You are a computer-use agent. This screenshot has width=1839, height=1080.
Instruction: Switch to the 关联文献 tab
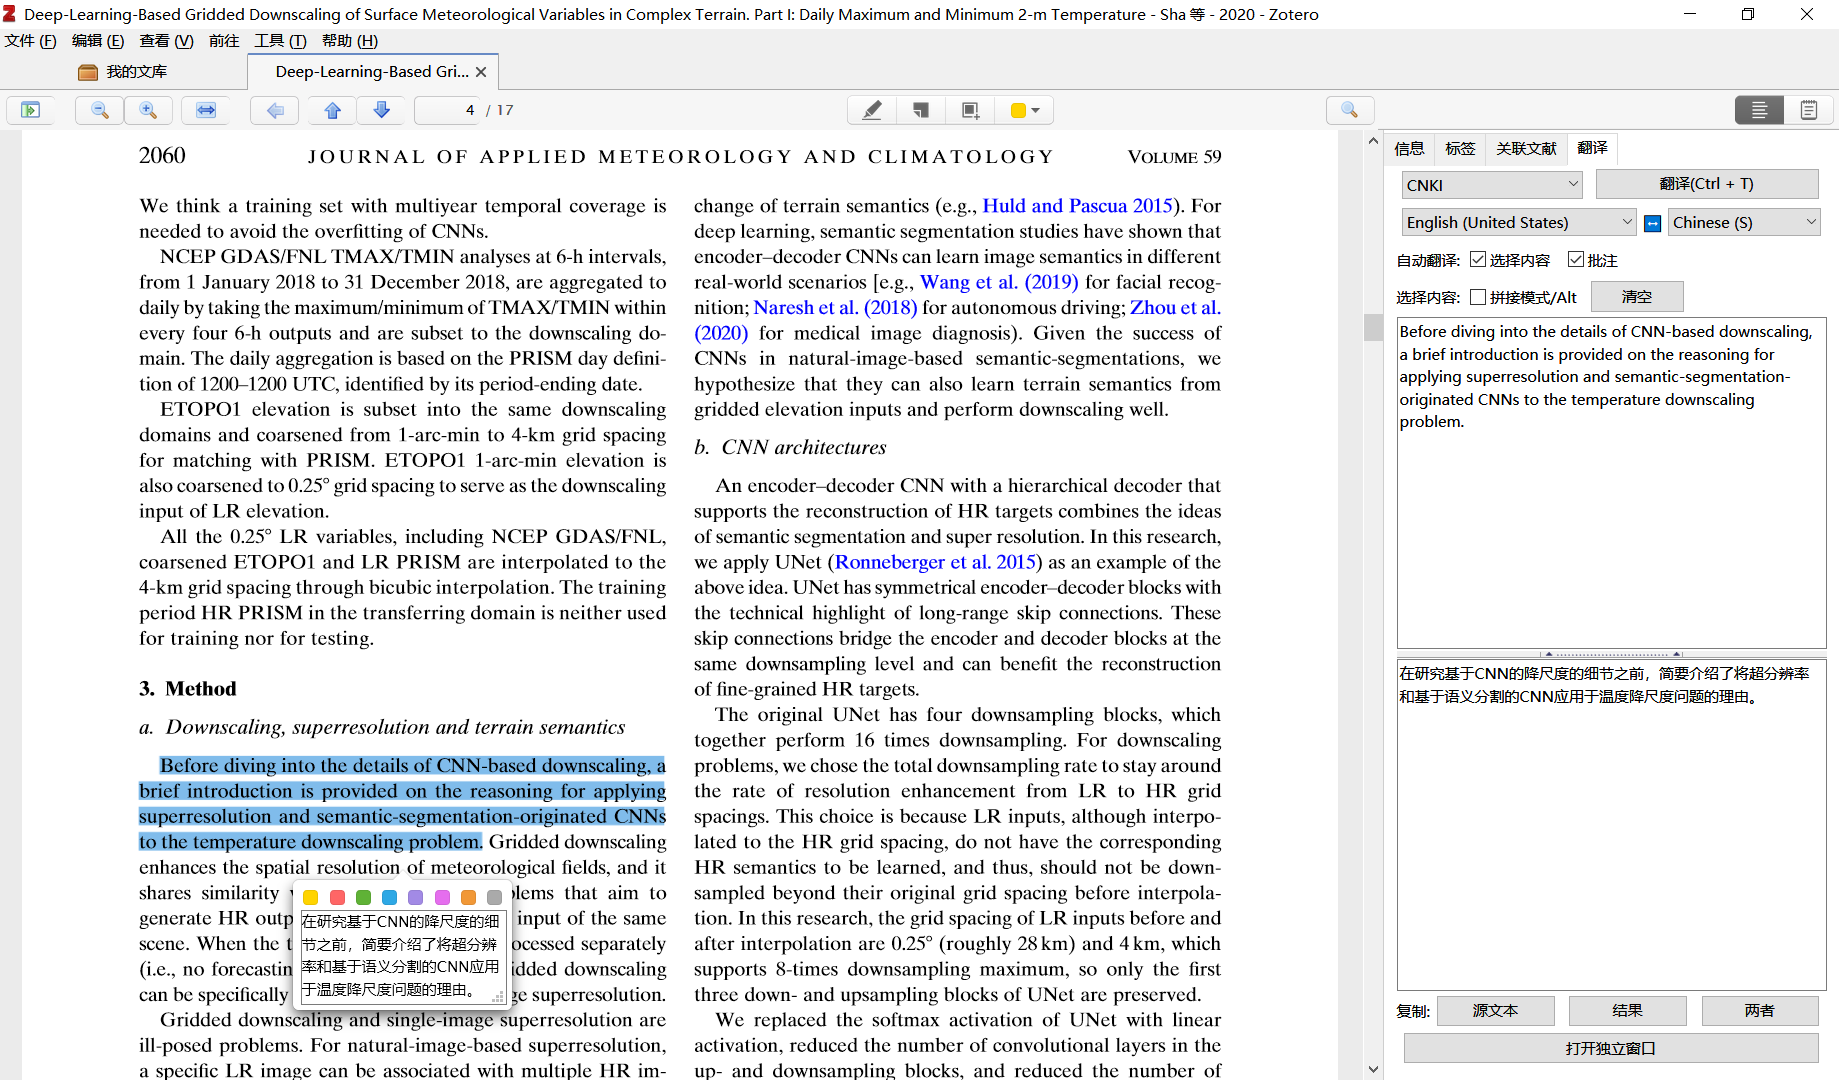pyautogui.click(x=1526, y=148)
